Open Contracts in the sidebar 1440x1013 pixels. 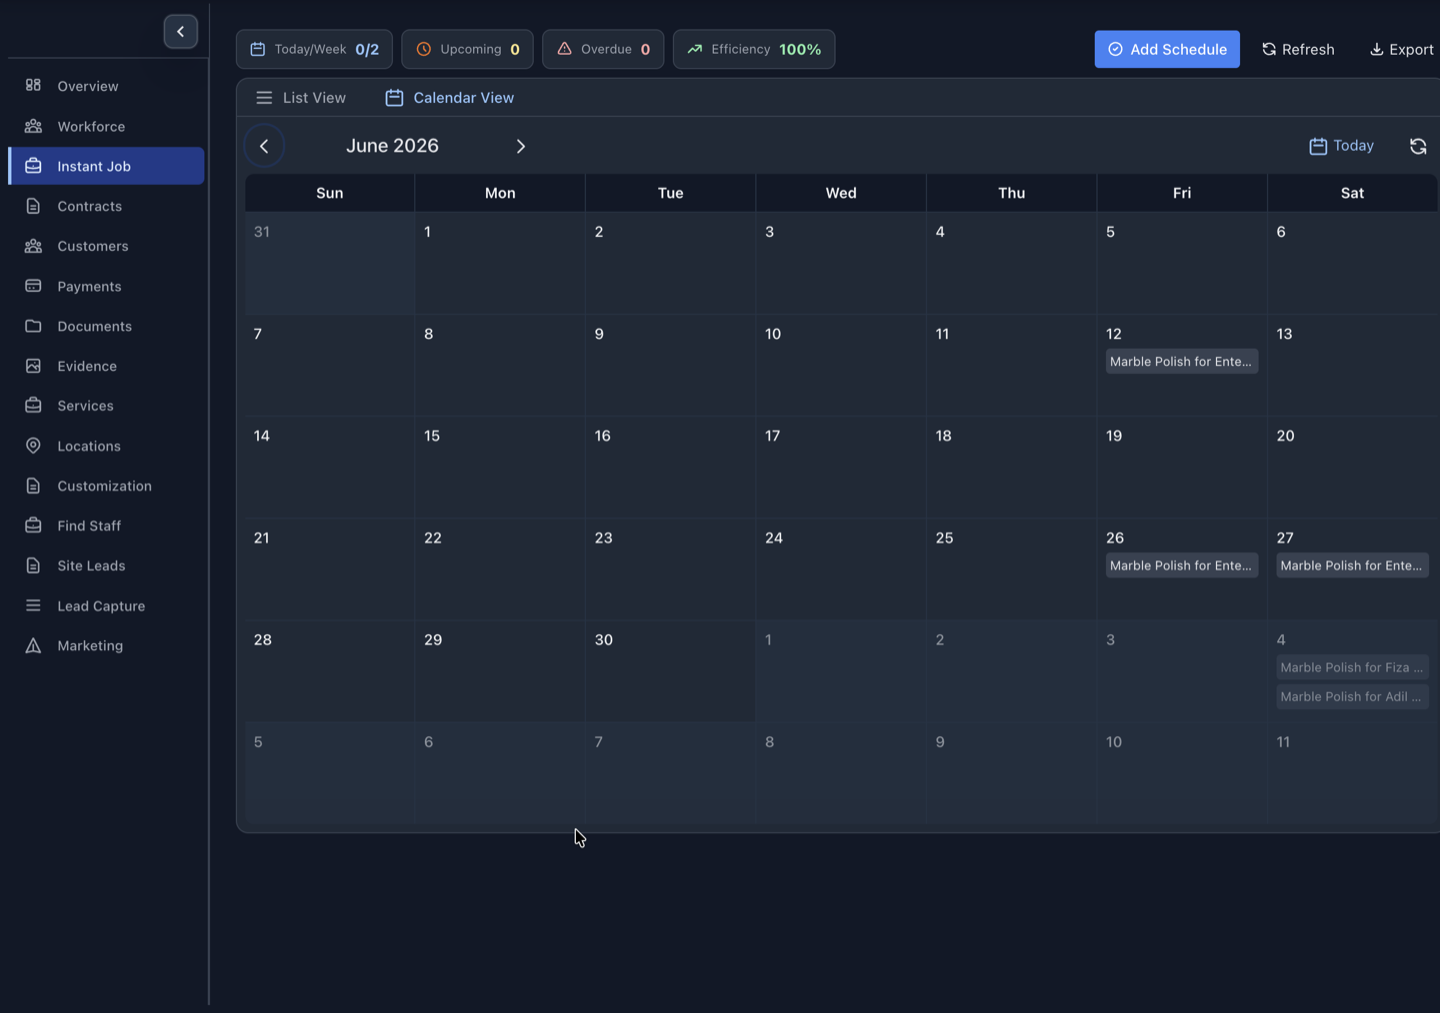106,206
